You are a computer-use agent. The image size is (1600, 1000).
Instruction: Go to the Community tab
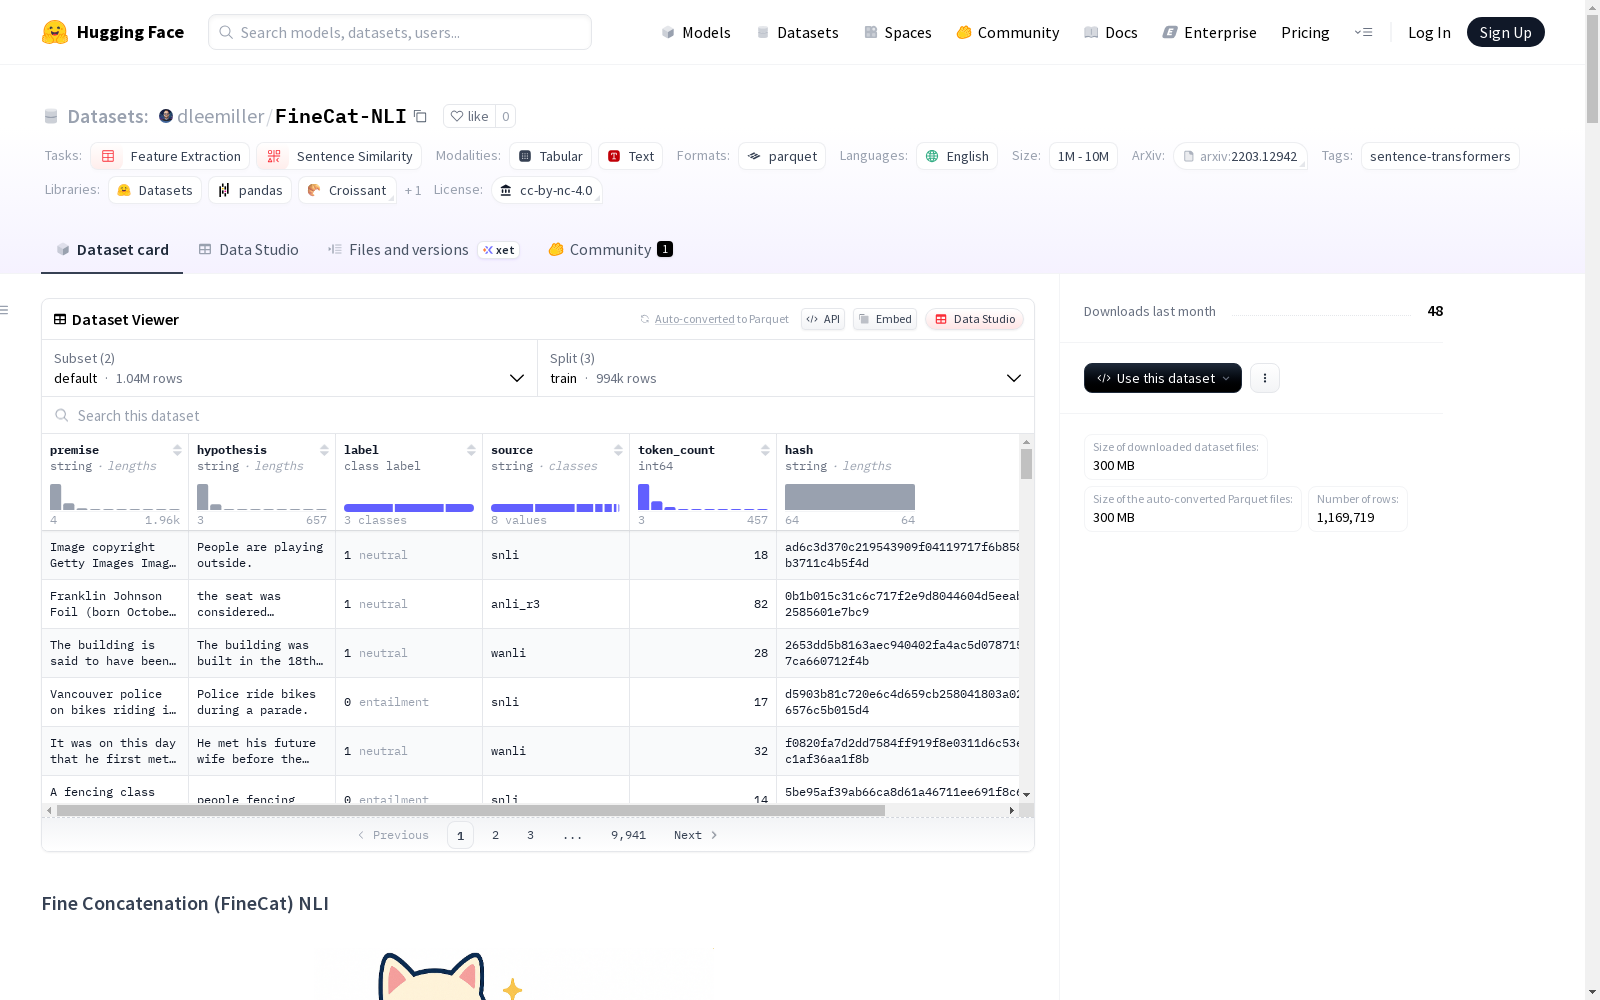point(610,250)
